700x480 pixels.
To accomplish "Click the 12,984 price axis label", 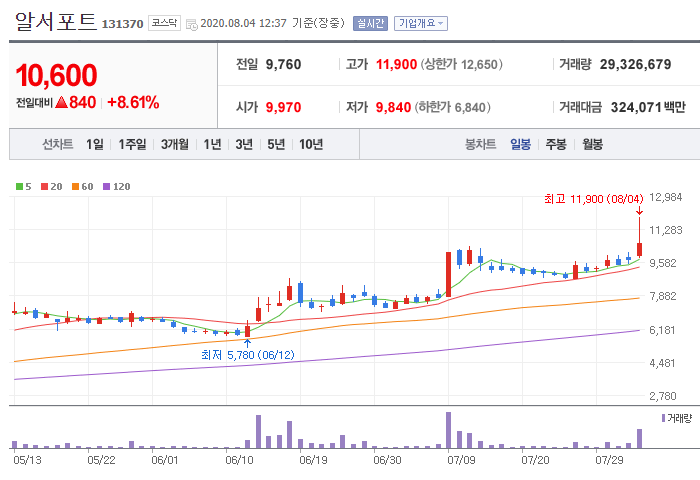I will [x=666, y=197].
